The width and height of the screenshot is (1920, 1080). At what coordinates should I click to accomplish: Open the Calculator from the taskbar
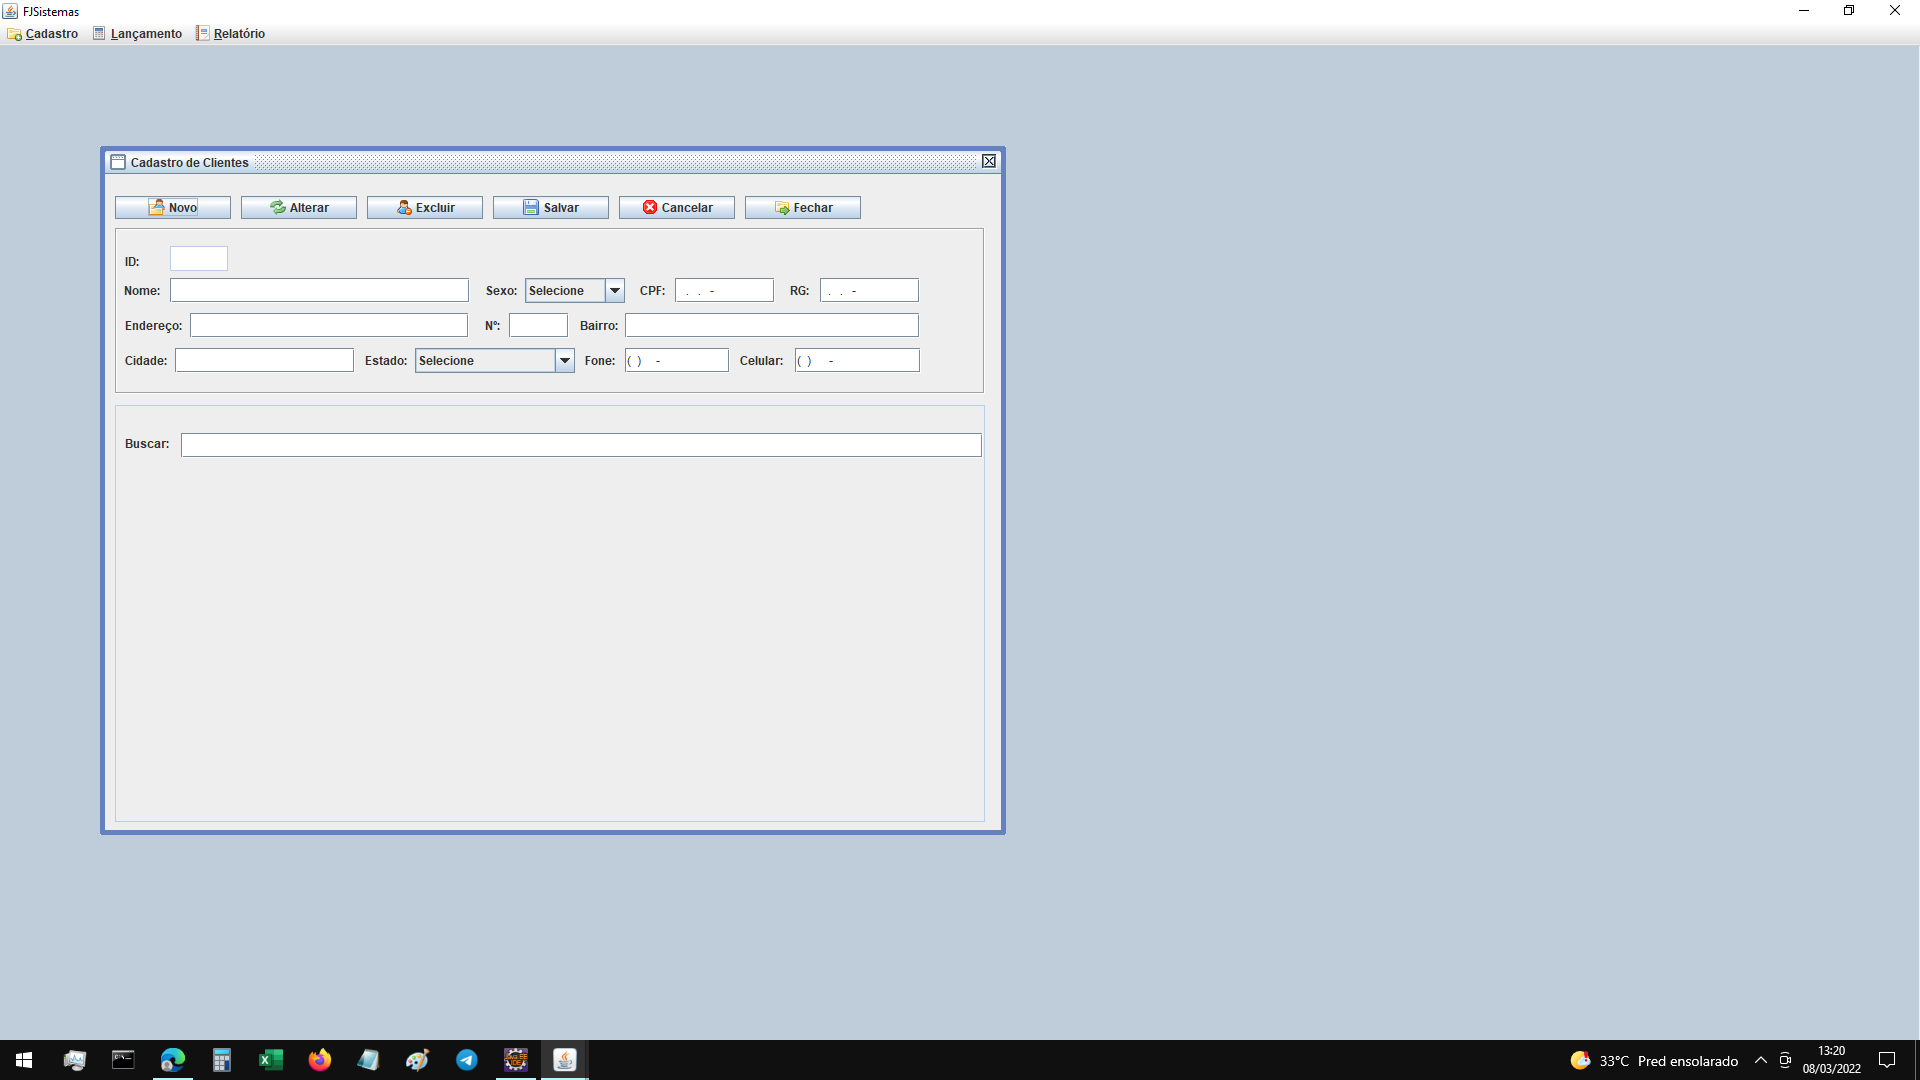[x=222, y=1060]
